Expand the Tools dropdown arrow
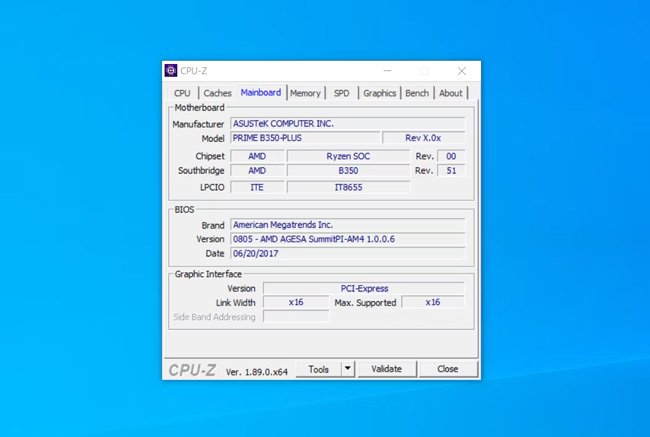 click(348, 369)
